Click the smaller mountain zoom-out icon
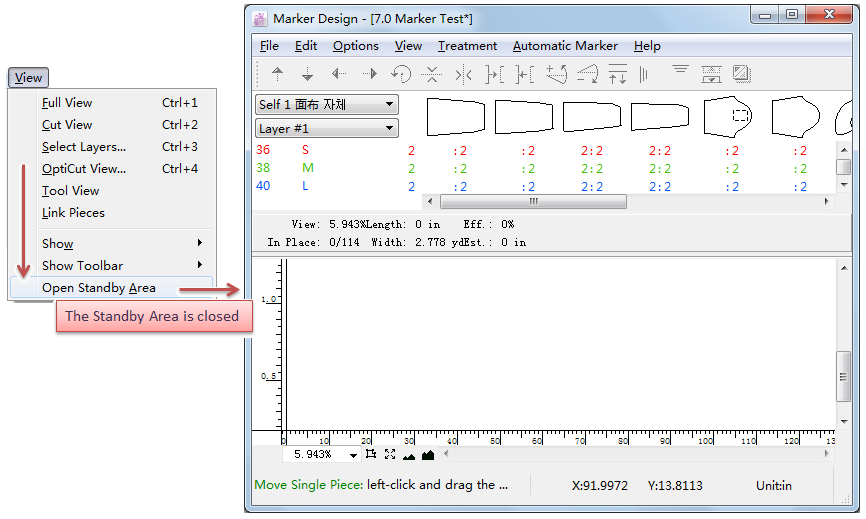 [x=409, y=455]
